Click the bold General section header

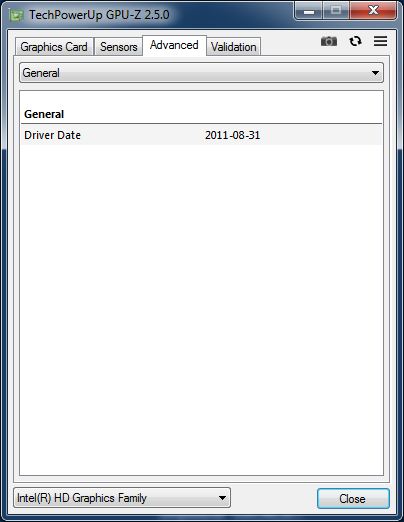click(x=44, y=114)
